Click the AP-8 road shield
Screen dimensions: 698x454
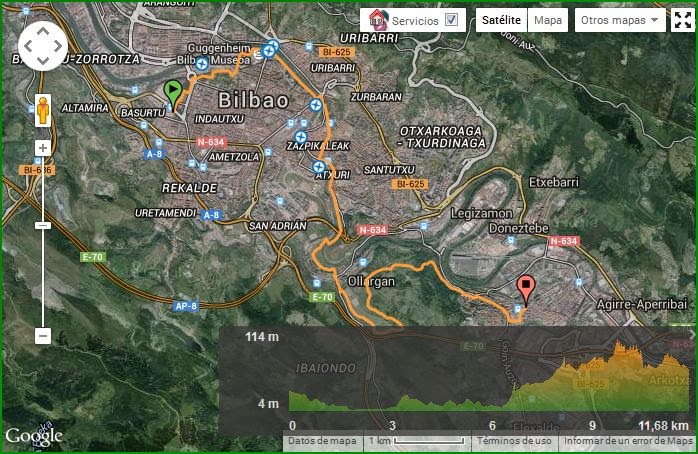(x=186, y=306)
